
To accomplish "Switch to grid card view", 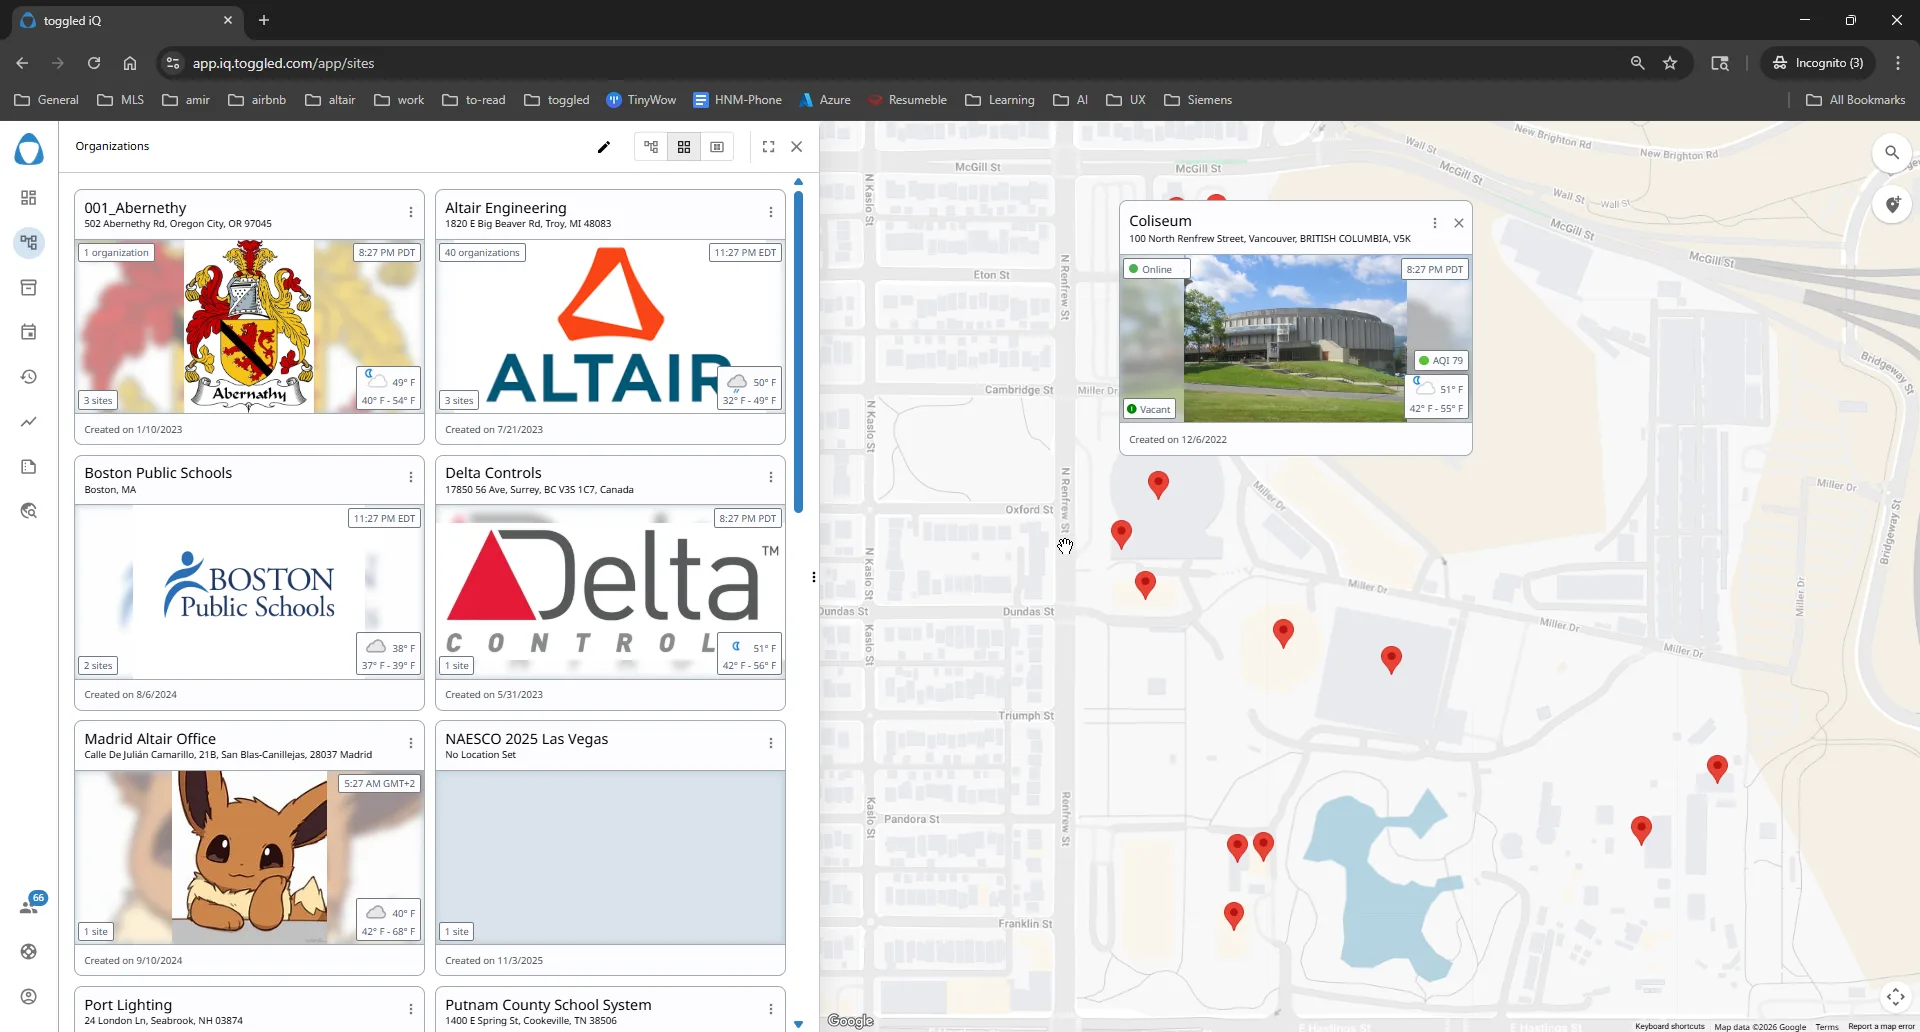I will (684, 147).
